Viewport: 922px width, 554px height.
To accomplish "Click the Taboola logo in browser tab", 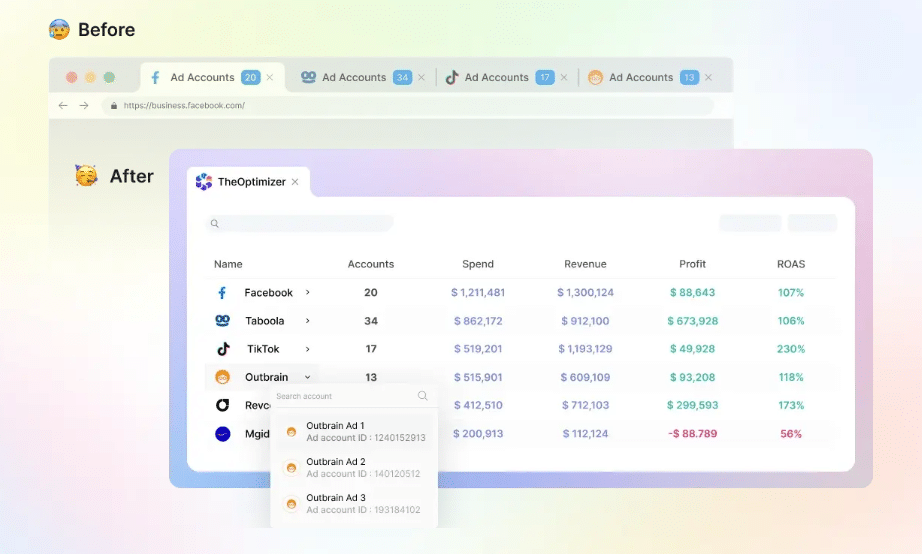I will (x=308, y=77).
